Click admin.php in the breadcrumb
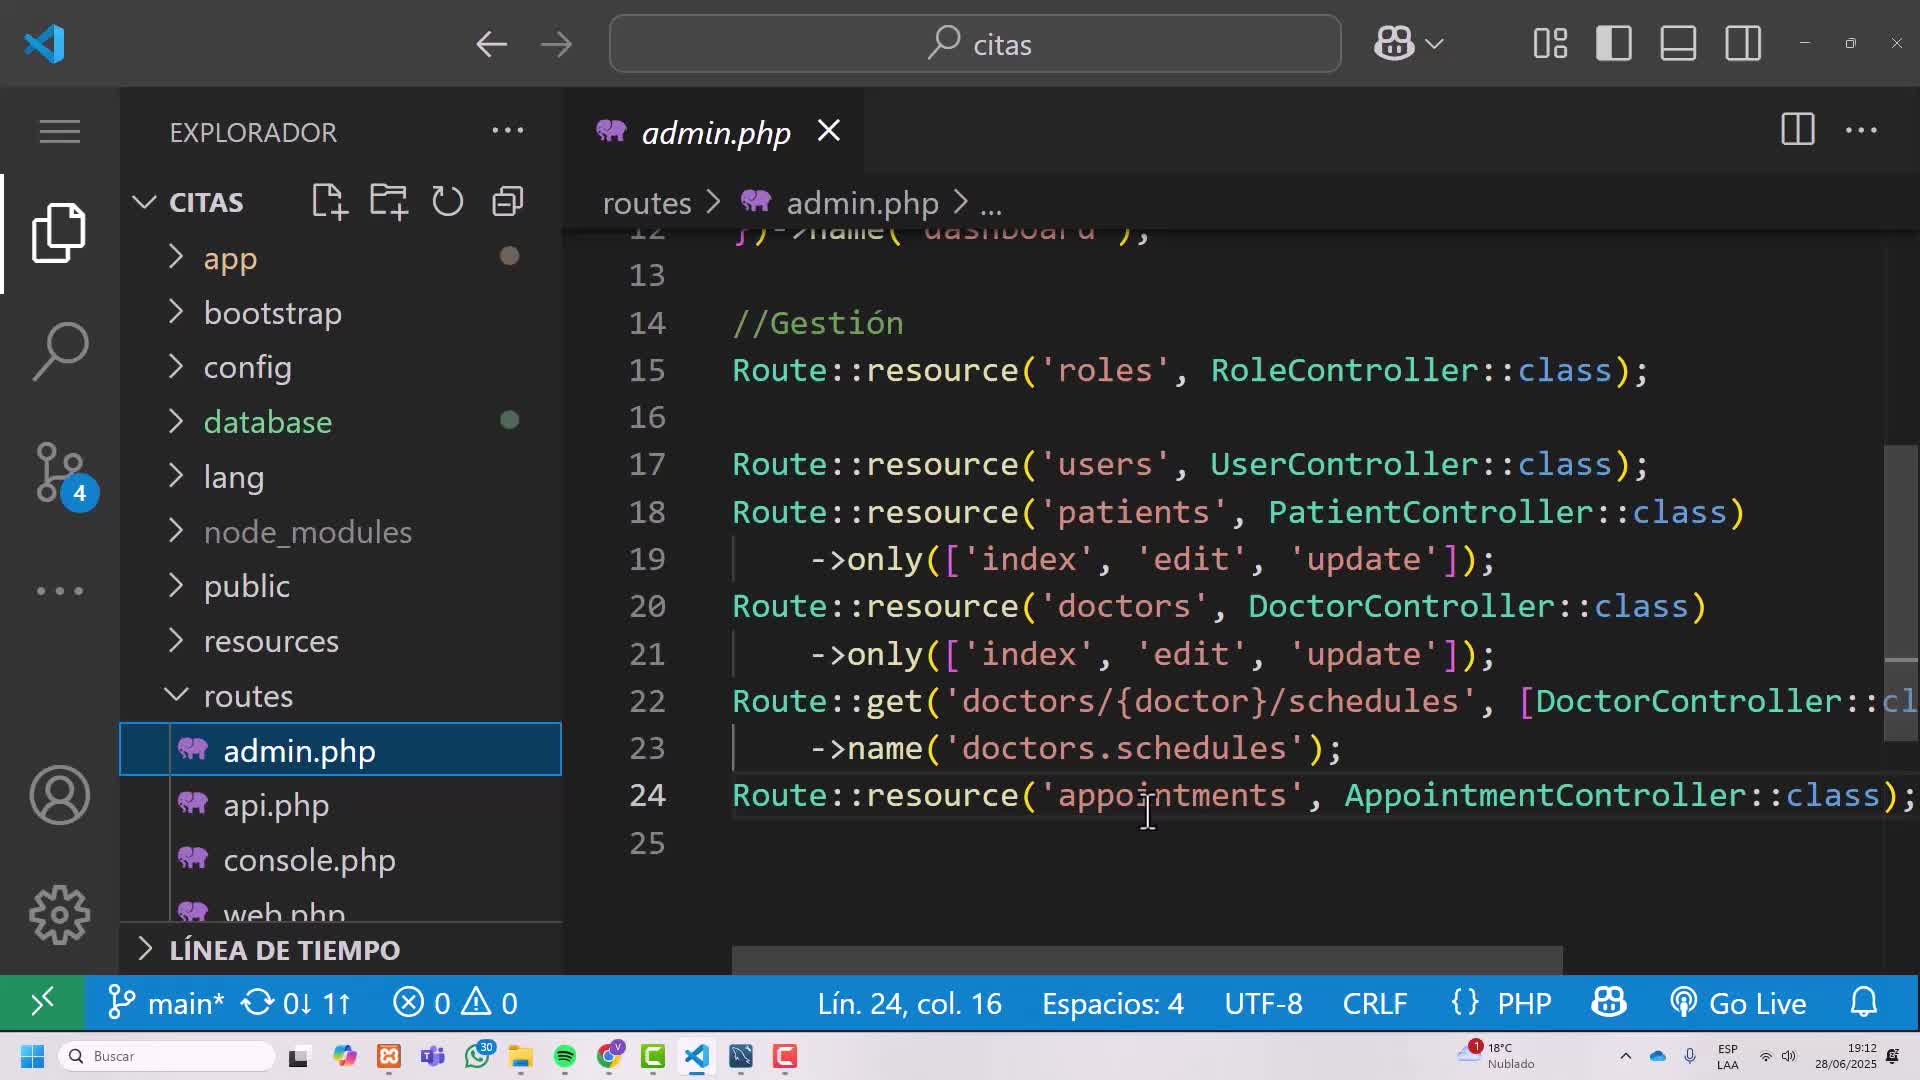This screenshot has height=1080, width=1920. pyautogui.click(x=862, y=203)
